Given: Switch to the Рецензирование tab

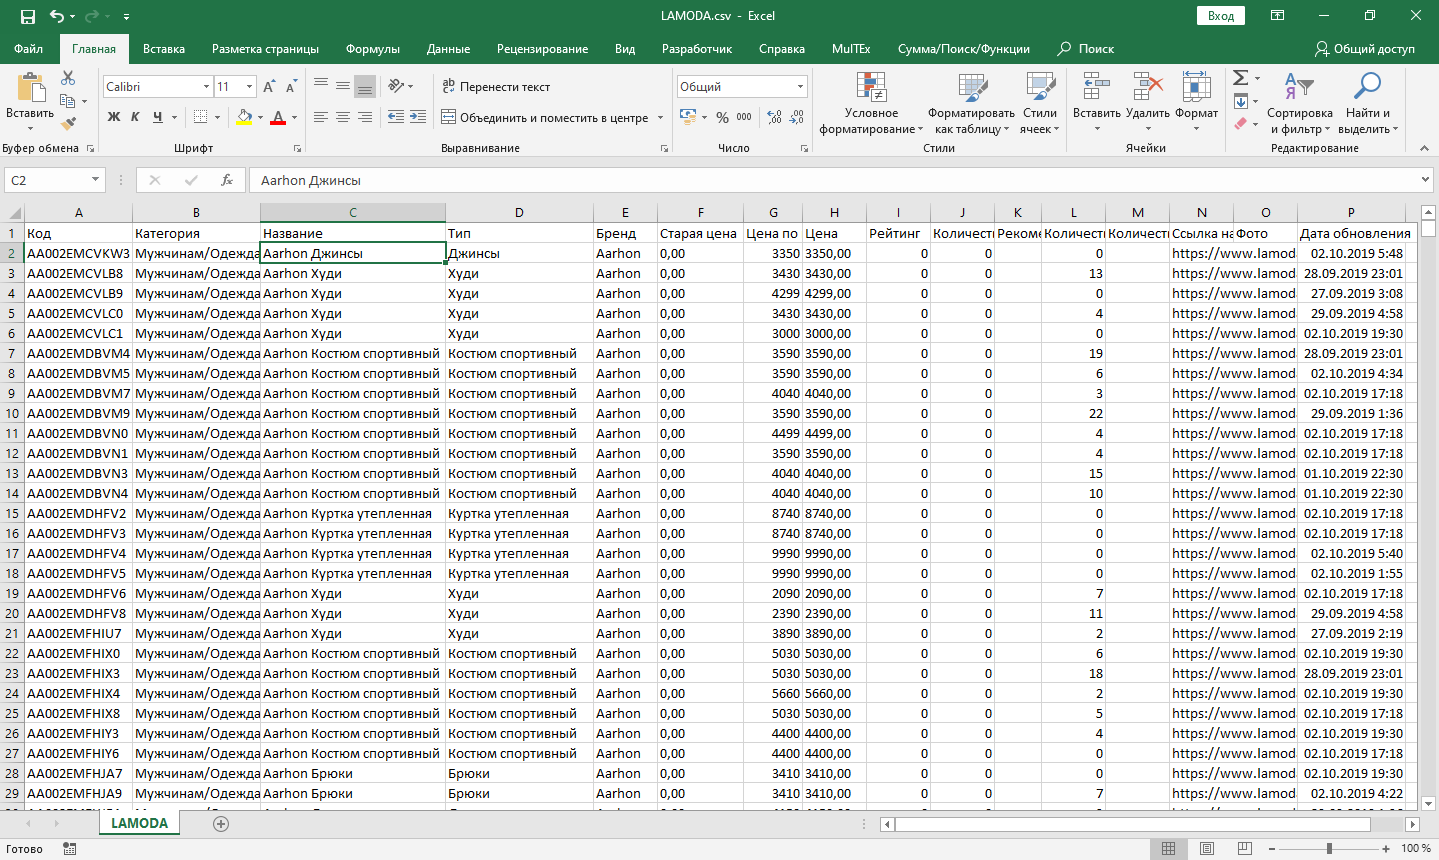Looking at the screenshot, I should point(542,48).
